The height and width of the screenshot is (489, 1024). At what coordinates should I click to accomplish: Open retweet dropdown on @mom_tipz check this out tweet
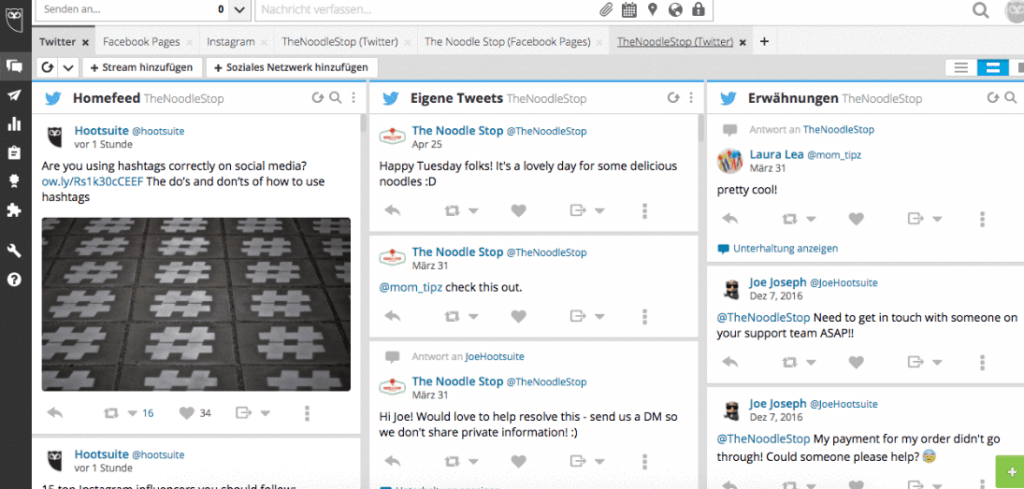point(474,317)
